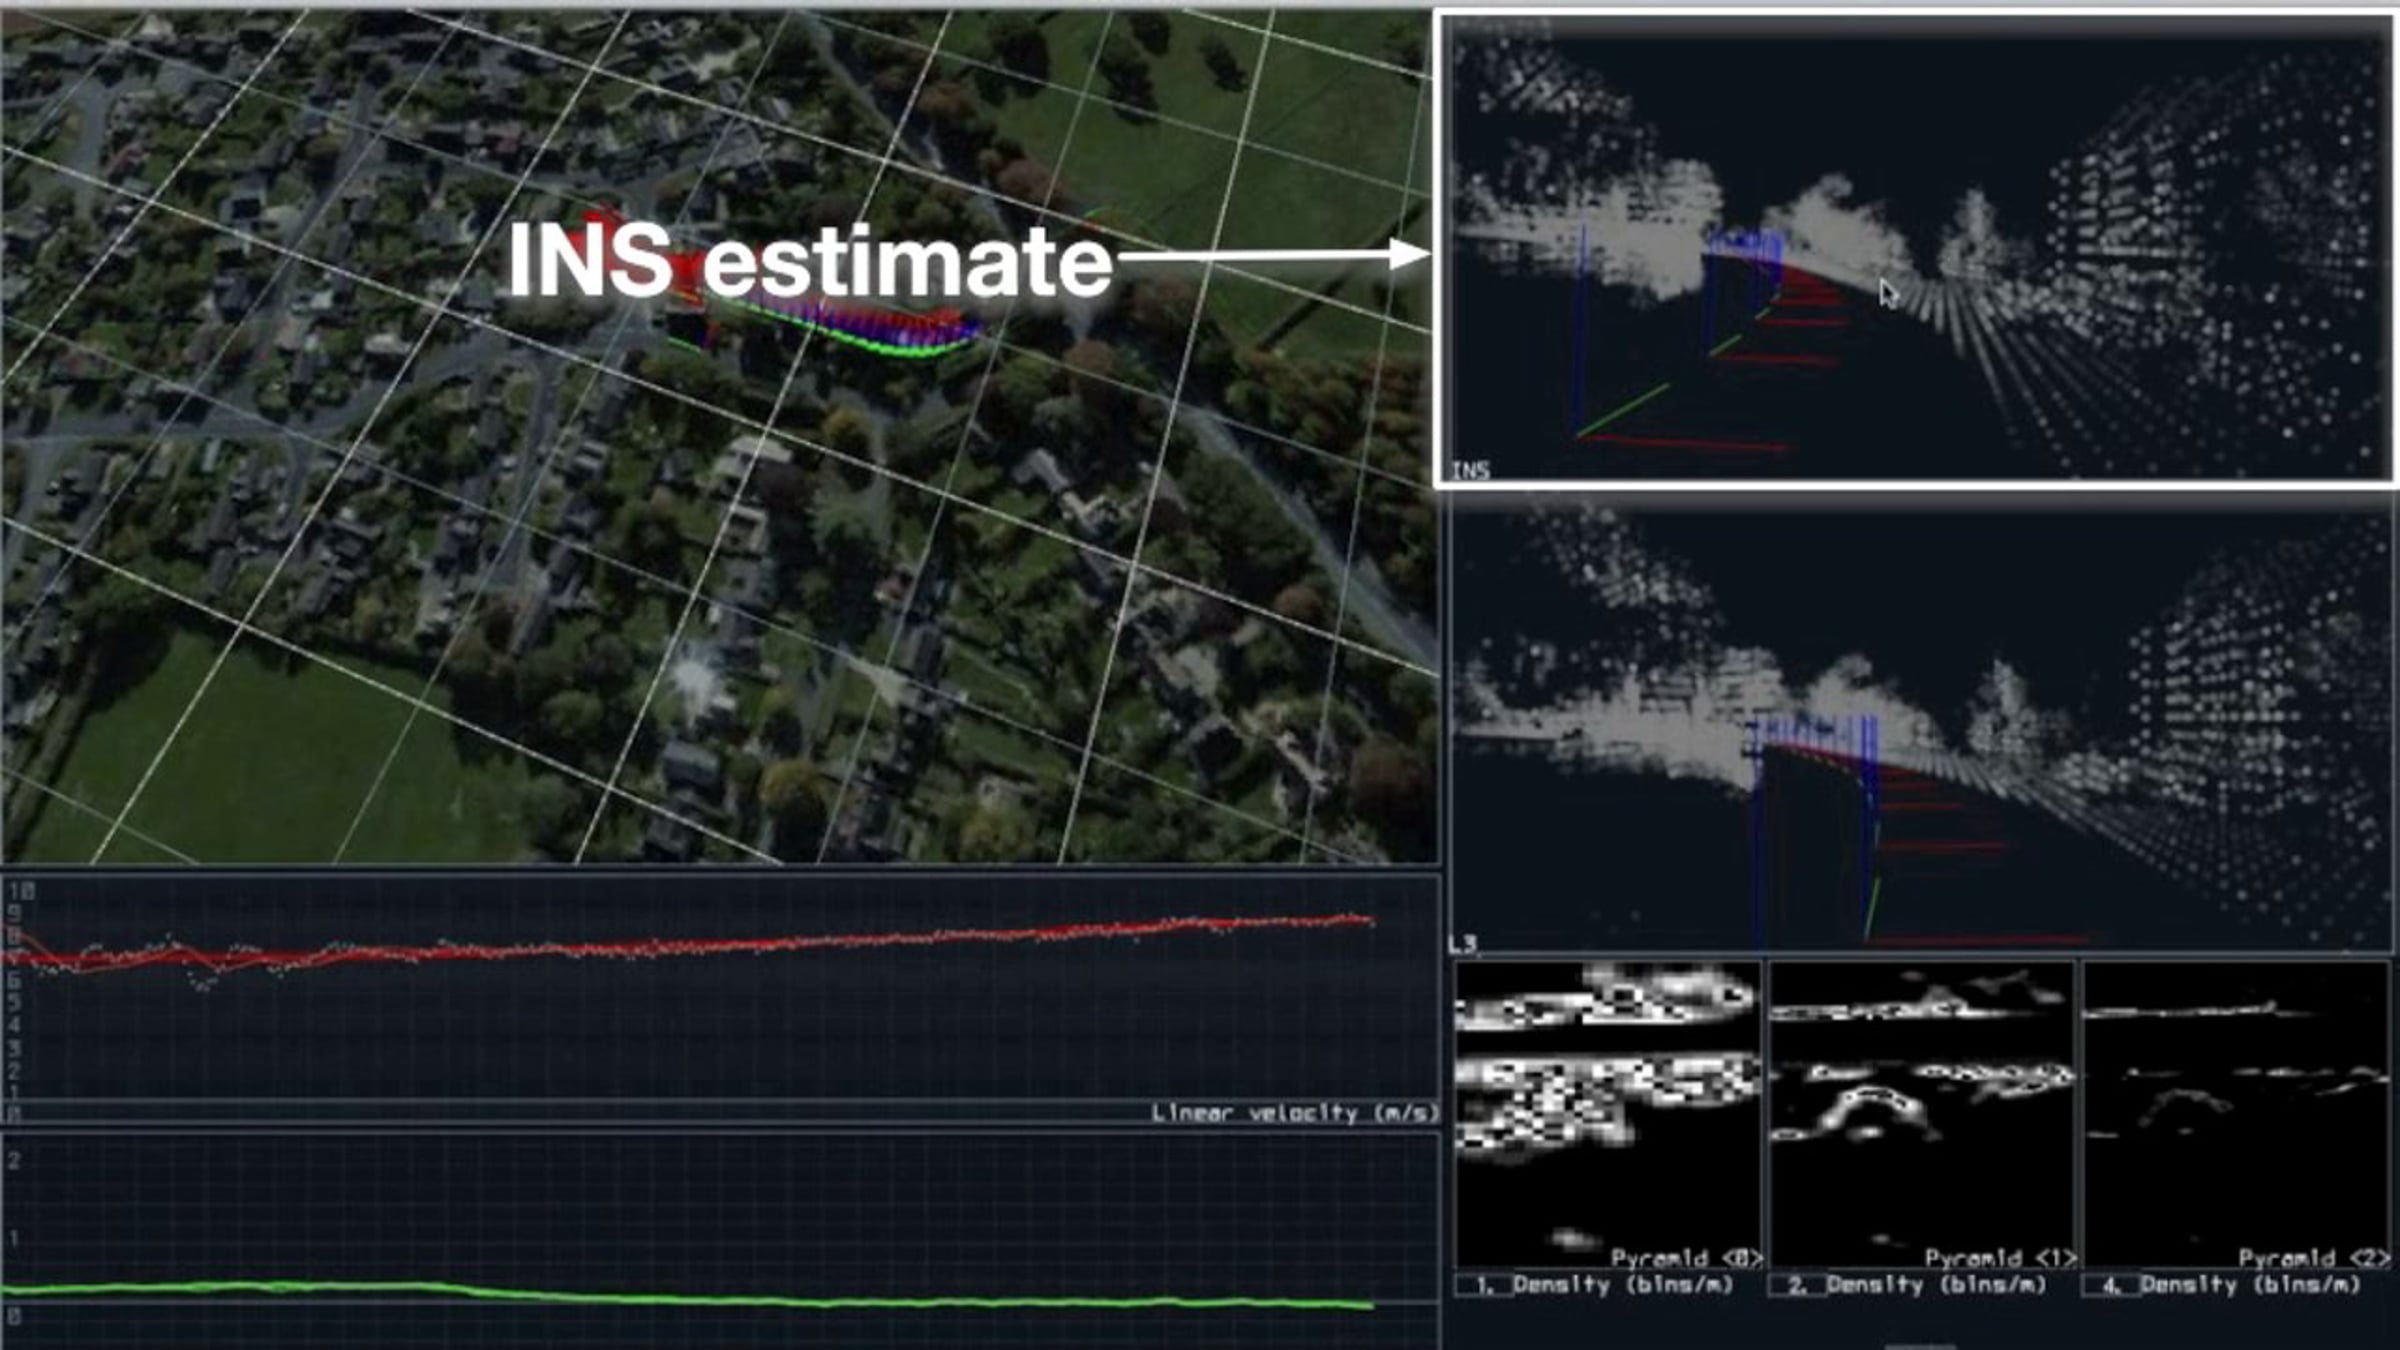Select the Pyramid <2> density image
Viewport: 2400px width, 1350px height.
[2236, 1114]
